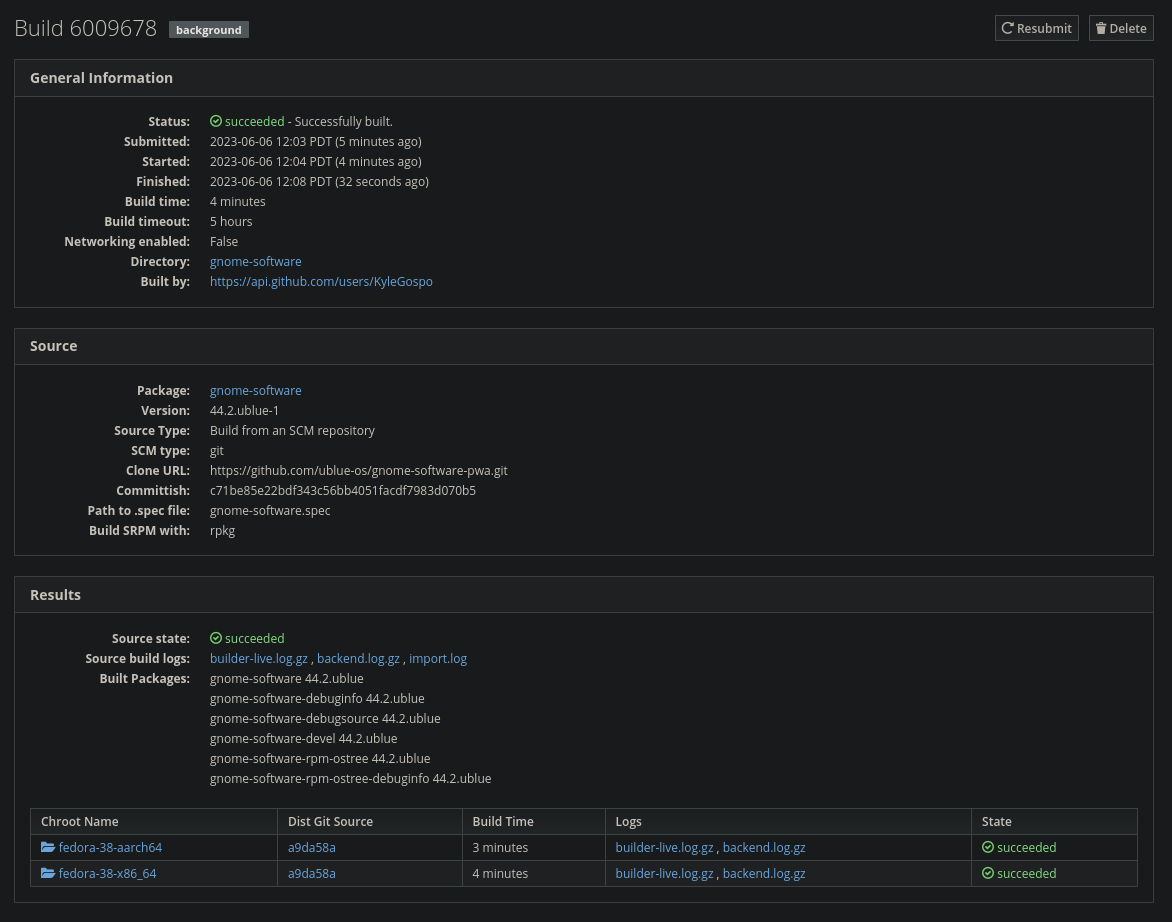The height and width of the screenshot is (922, 1172).
Task: Open backend.log.gz for fedora-38-x86_64
Action: pyautogui.click(x=764, y=873)
